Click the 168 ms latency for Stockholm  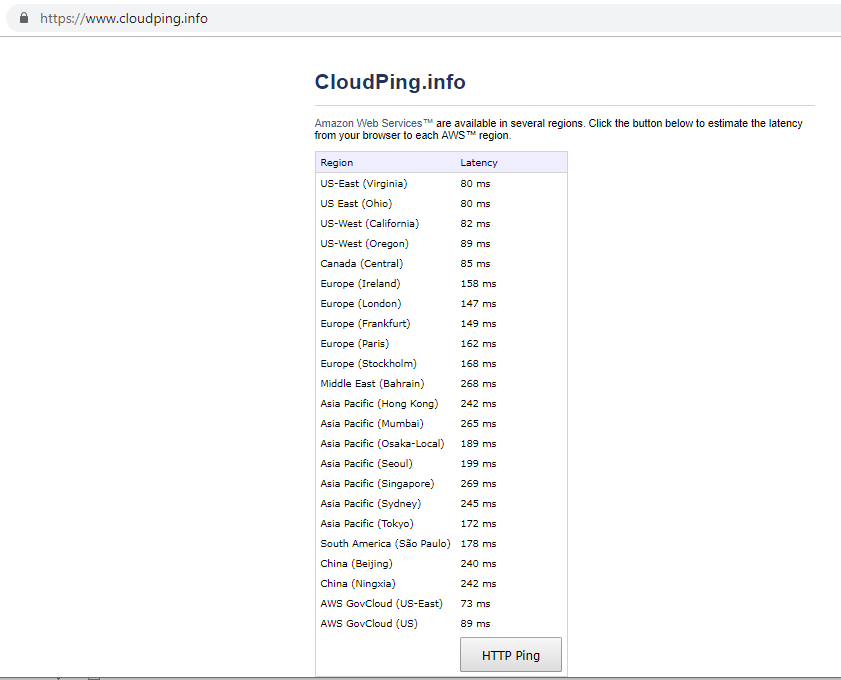point(478,364)
